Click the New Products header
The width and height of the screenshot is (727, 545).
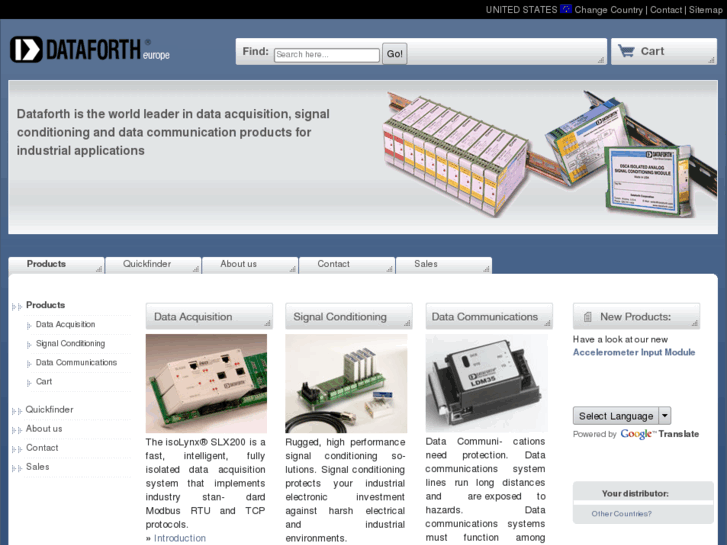pos(636,316)
